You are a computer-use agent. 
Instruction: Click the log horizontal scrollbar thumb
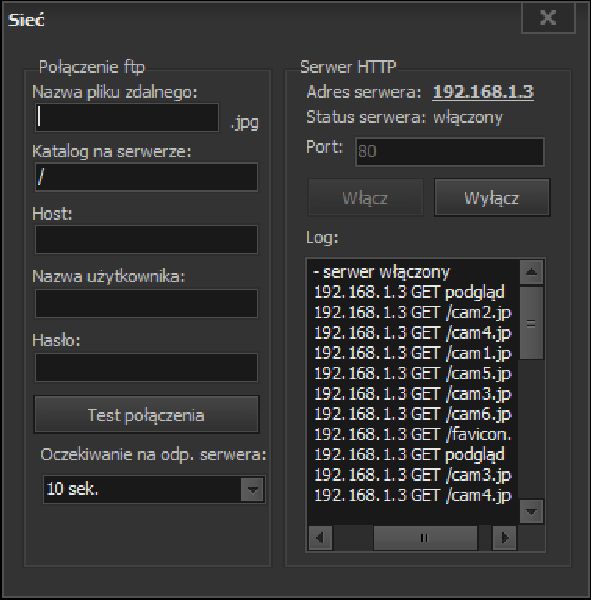click(x=425, y=538)
